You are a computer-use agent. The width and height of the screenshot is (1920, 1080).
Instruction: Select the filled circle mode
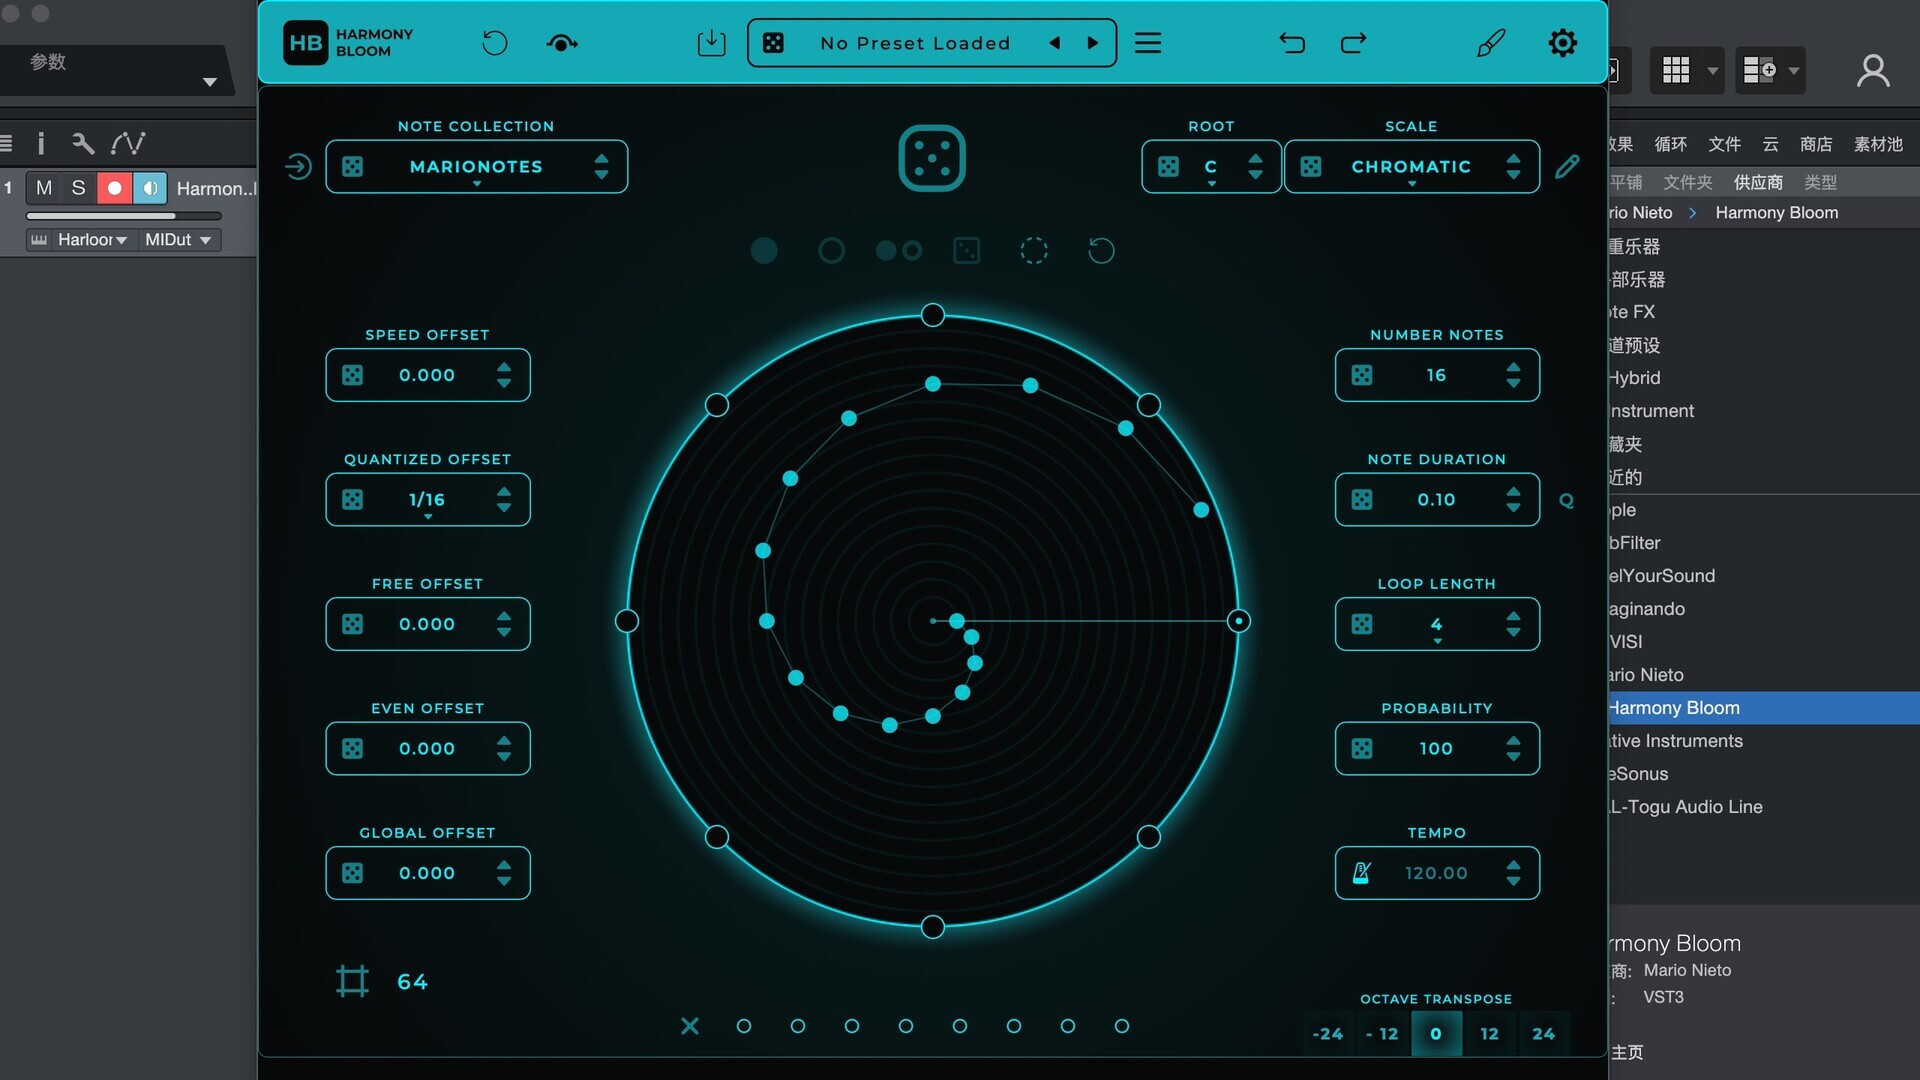(764, 250)
